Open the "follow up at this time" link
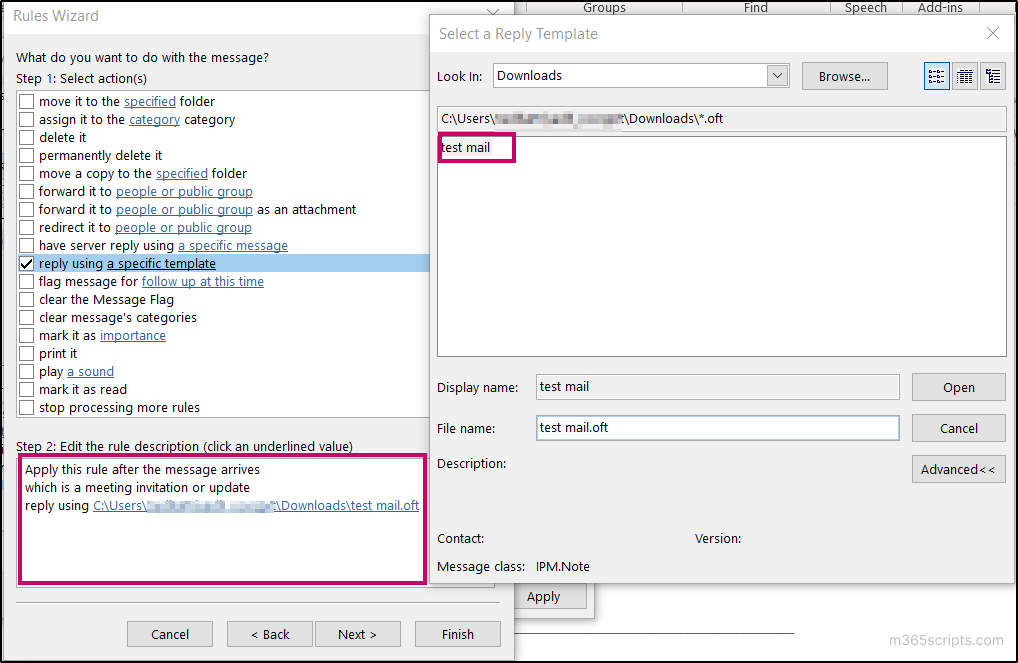1018x663 pixels. click(x=202, y=281)
